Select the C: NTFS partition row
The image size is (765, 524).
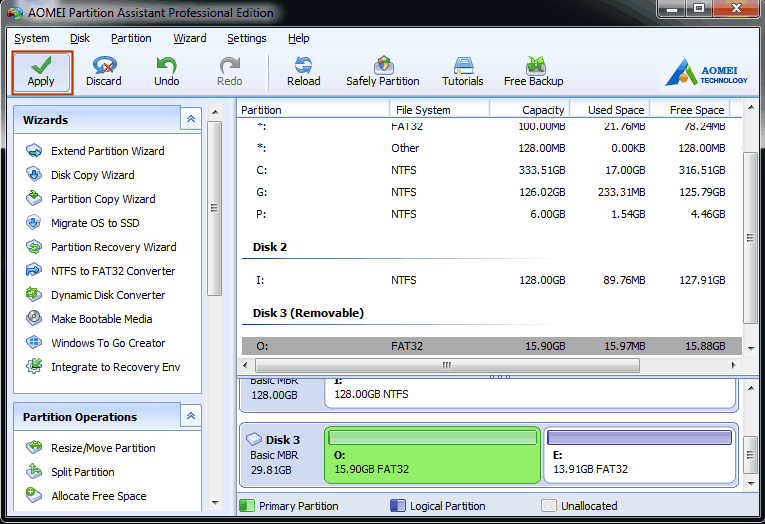click(x=491, y=170)
